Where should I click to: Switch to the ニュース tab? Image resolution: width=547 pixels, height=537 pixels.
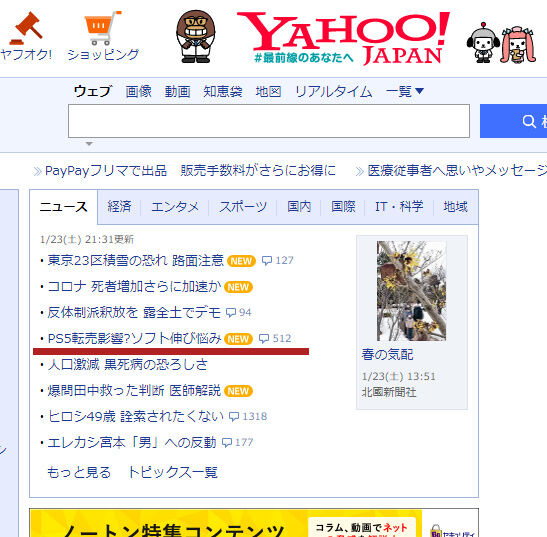pos(63,207)
